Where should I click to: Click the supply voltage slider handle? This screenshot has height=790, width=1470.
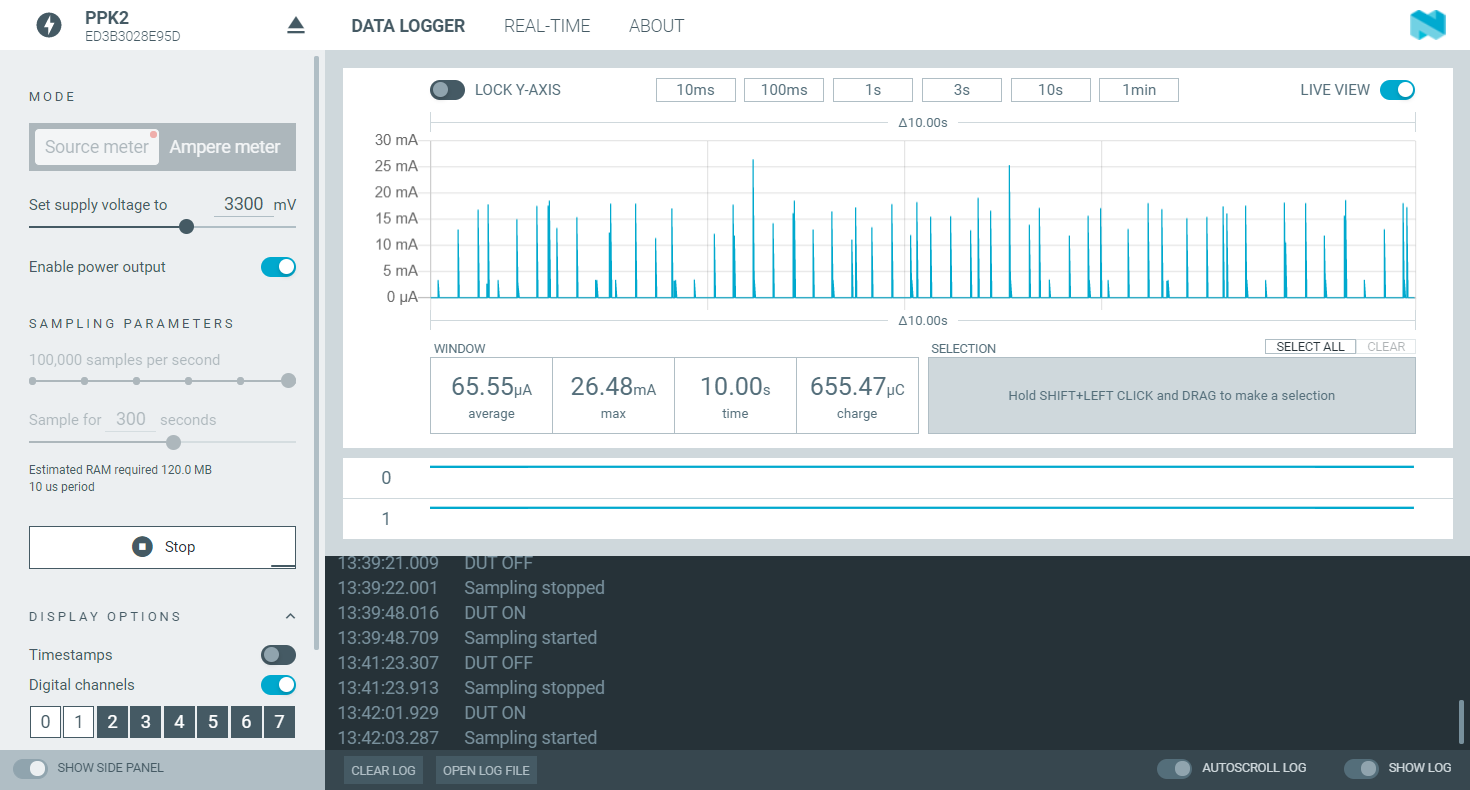[x=186, y=227]
